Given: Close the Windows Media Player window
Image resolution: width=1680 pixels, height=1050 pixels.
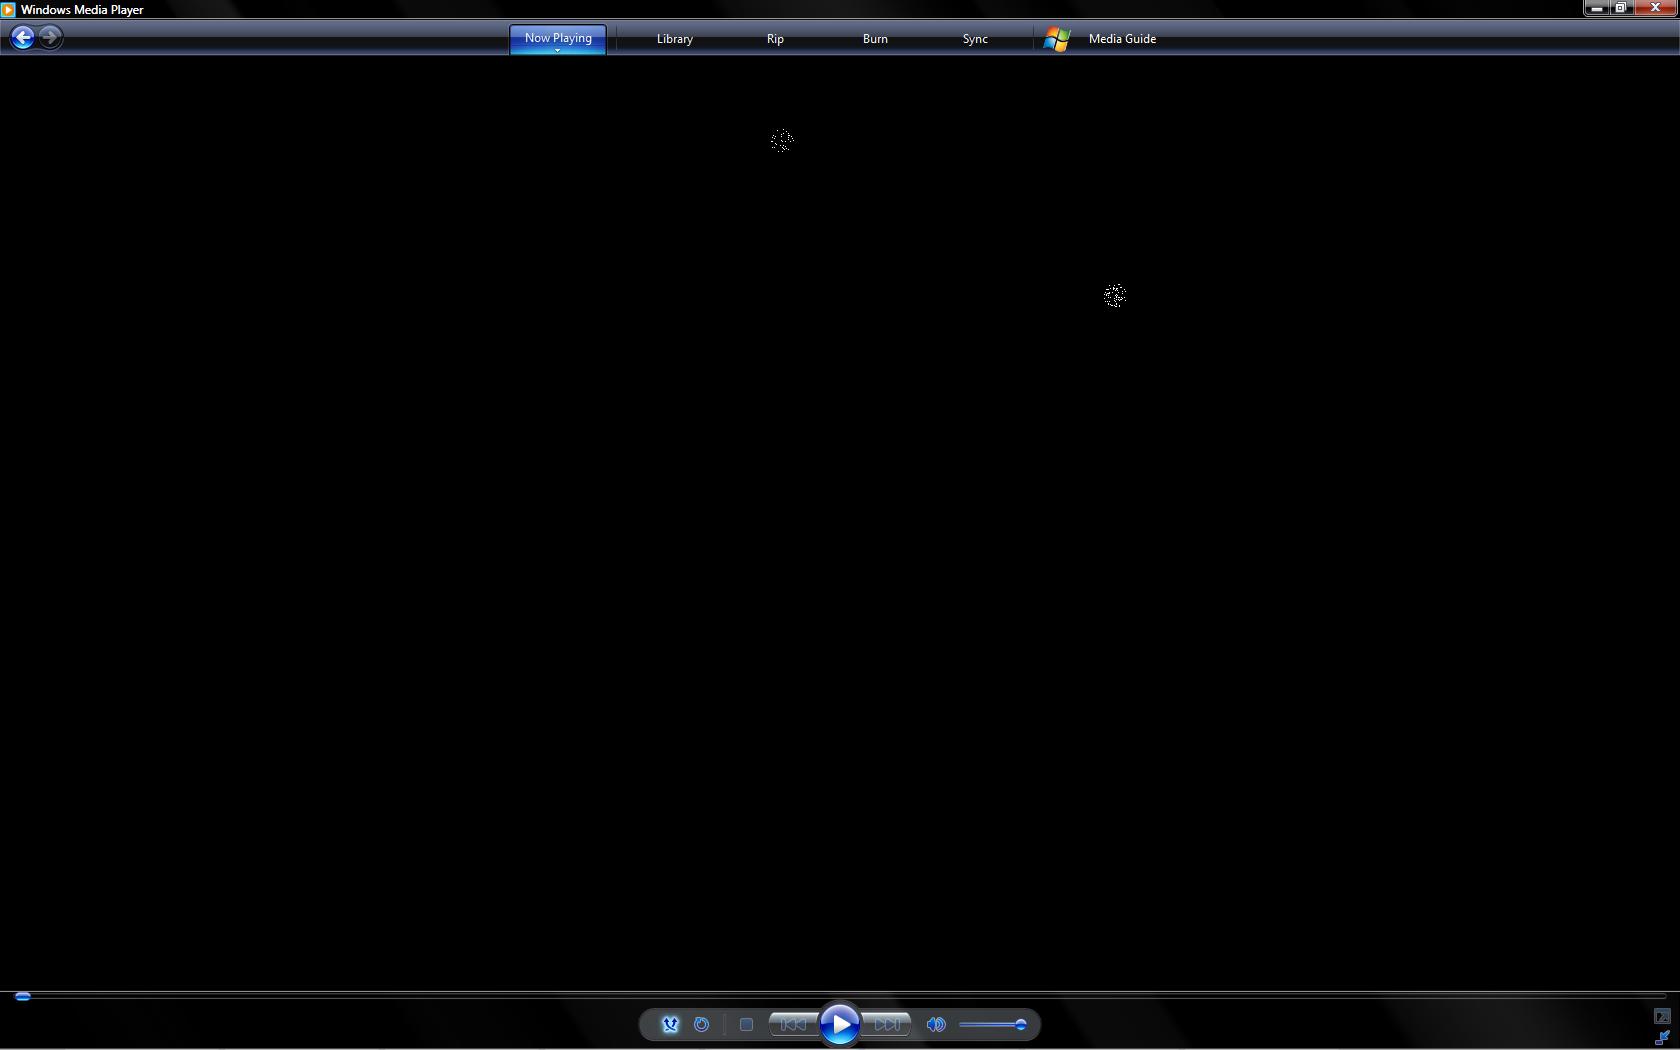Looking at the screenshot, I should [x=1655, y=8].
